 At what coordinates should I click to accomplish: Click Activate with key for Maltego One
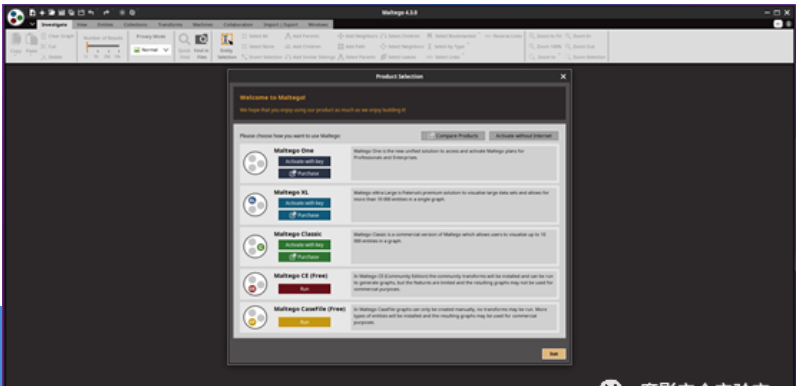pyautogui.click(x=304, y=161)
